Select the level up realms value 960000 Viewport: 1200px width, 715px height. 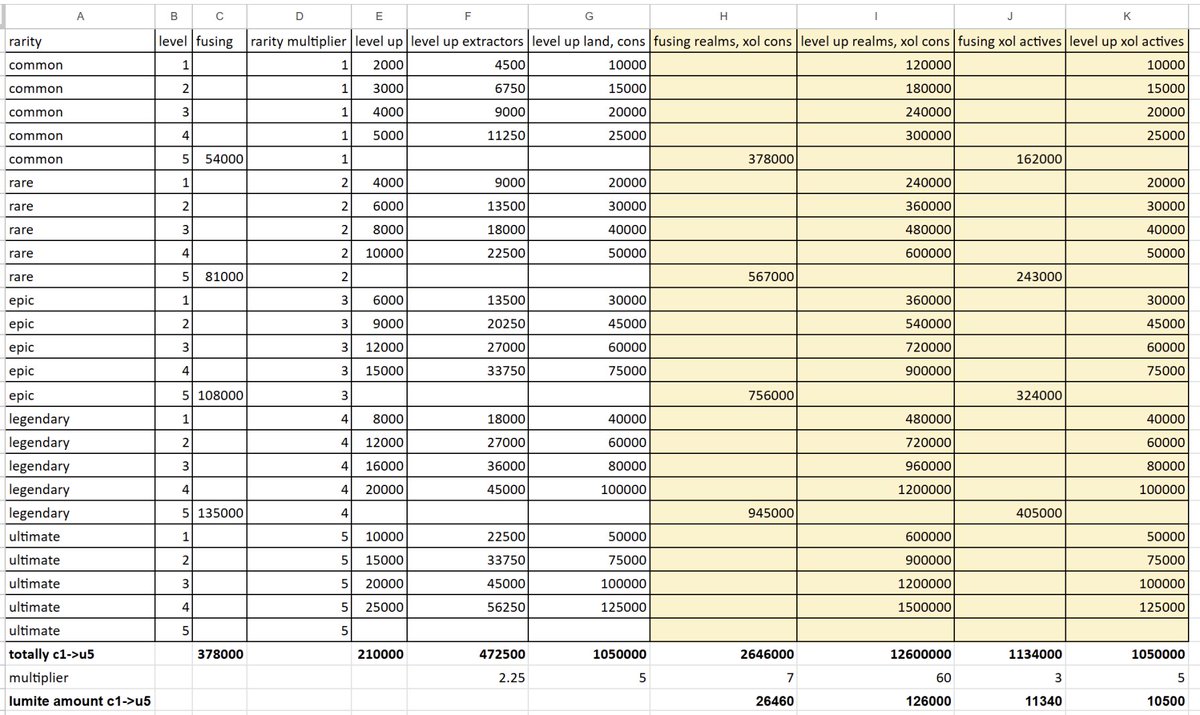tap(876, 466)
